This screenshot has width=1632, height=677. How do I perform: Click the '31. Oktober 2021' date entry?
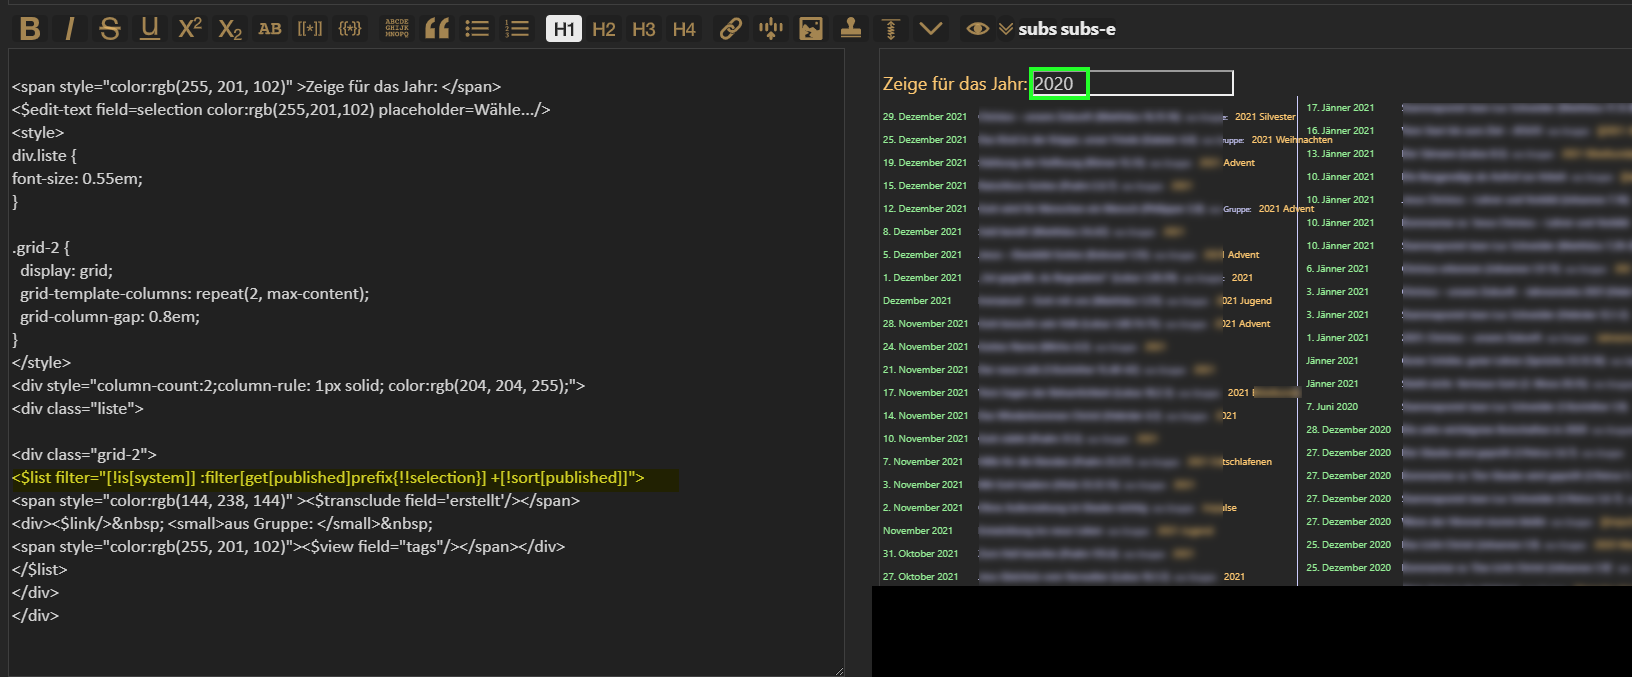pyautogui.click(x=920, y=554)
